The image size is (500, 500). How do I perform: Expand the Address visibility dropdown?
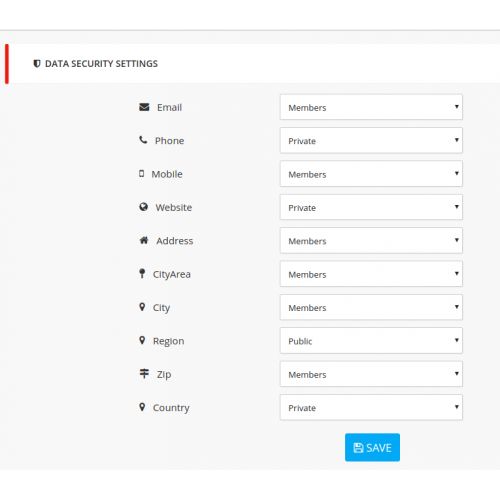[x=371, y=241]
